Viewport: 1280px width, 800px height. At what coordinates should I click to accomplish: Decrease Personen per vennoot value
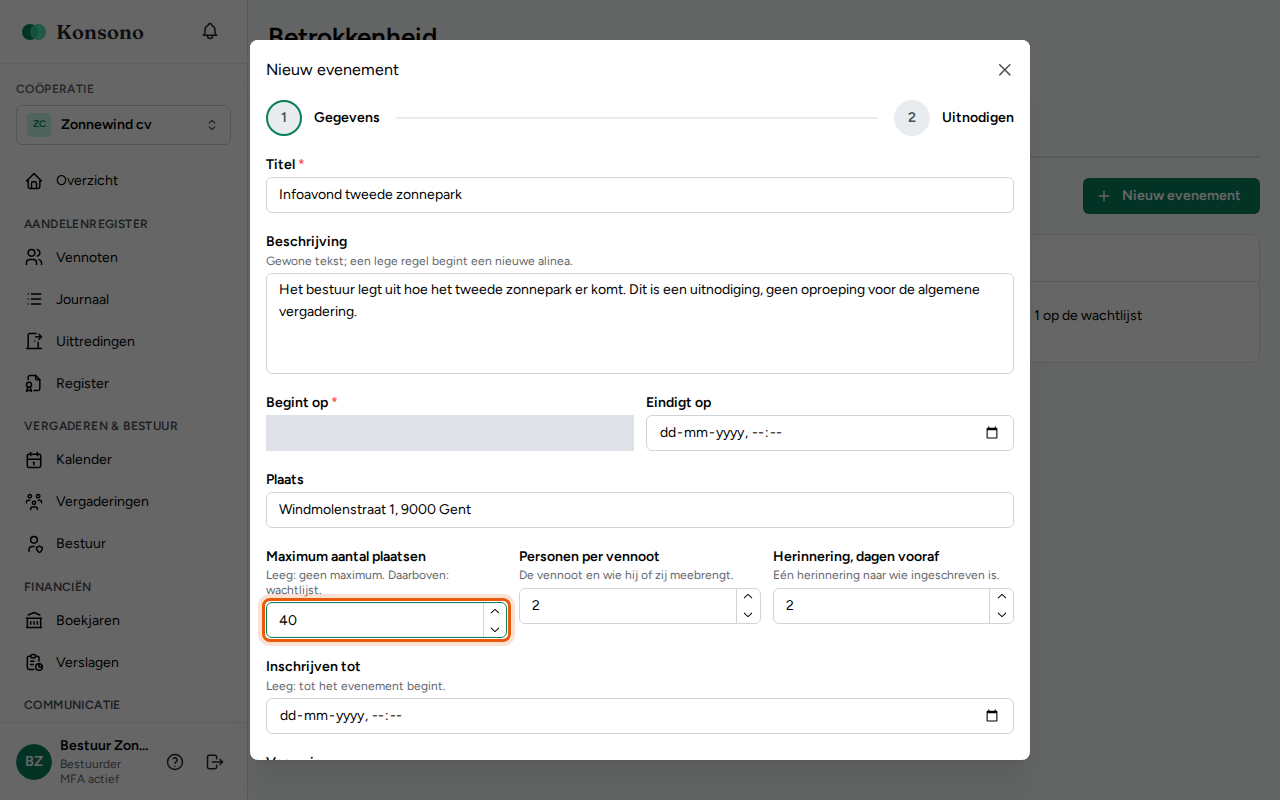[748, 615]
